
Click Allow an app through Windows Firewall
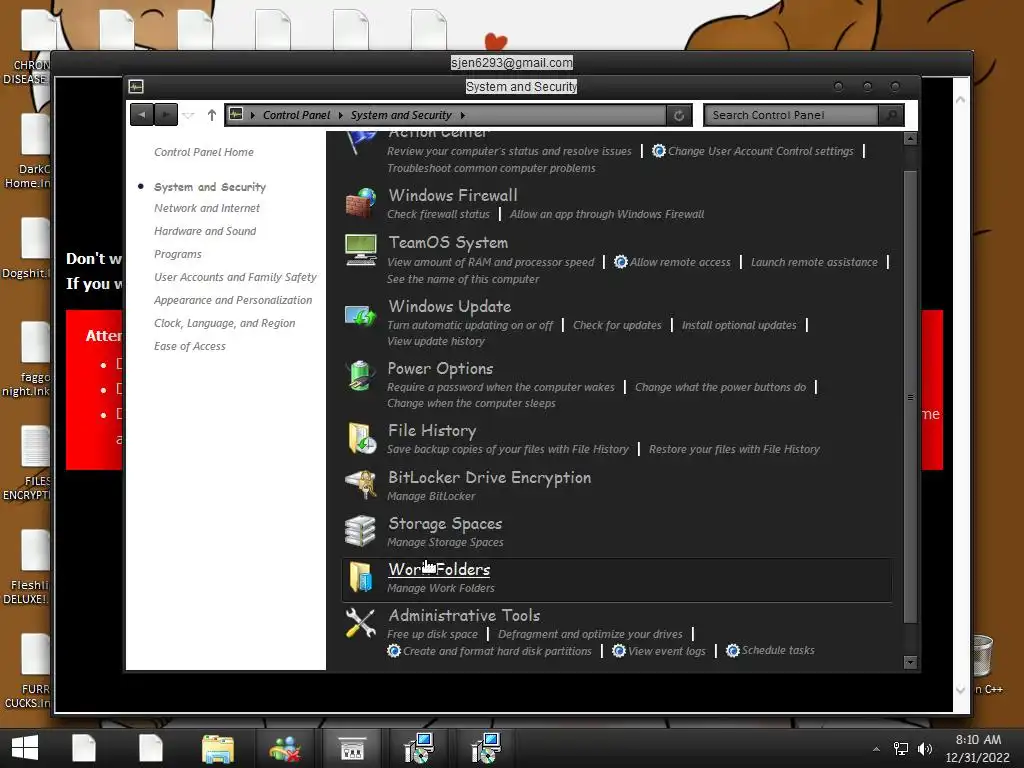607,214
